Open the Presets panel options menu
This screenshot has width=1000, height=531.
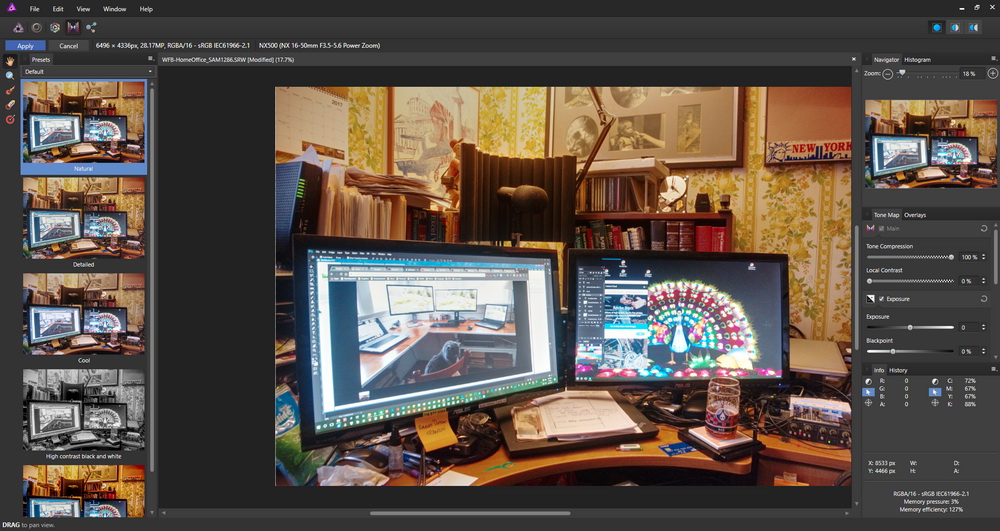pyautogui.click(x=152, y=59)
